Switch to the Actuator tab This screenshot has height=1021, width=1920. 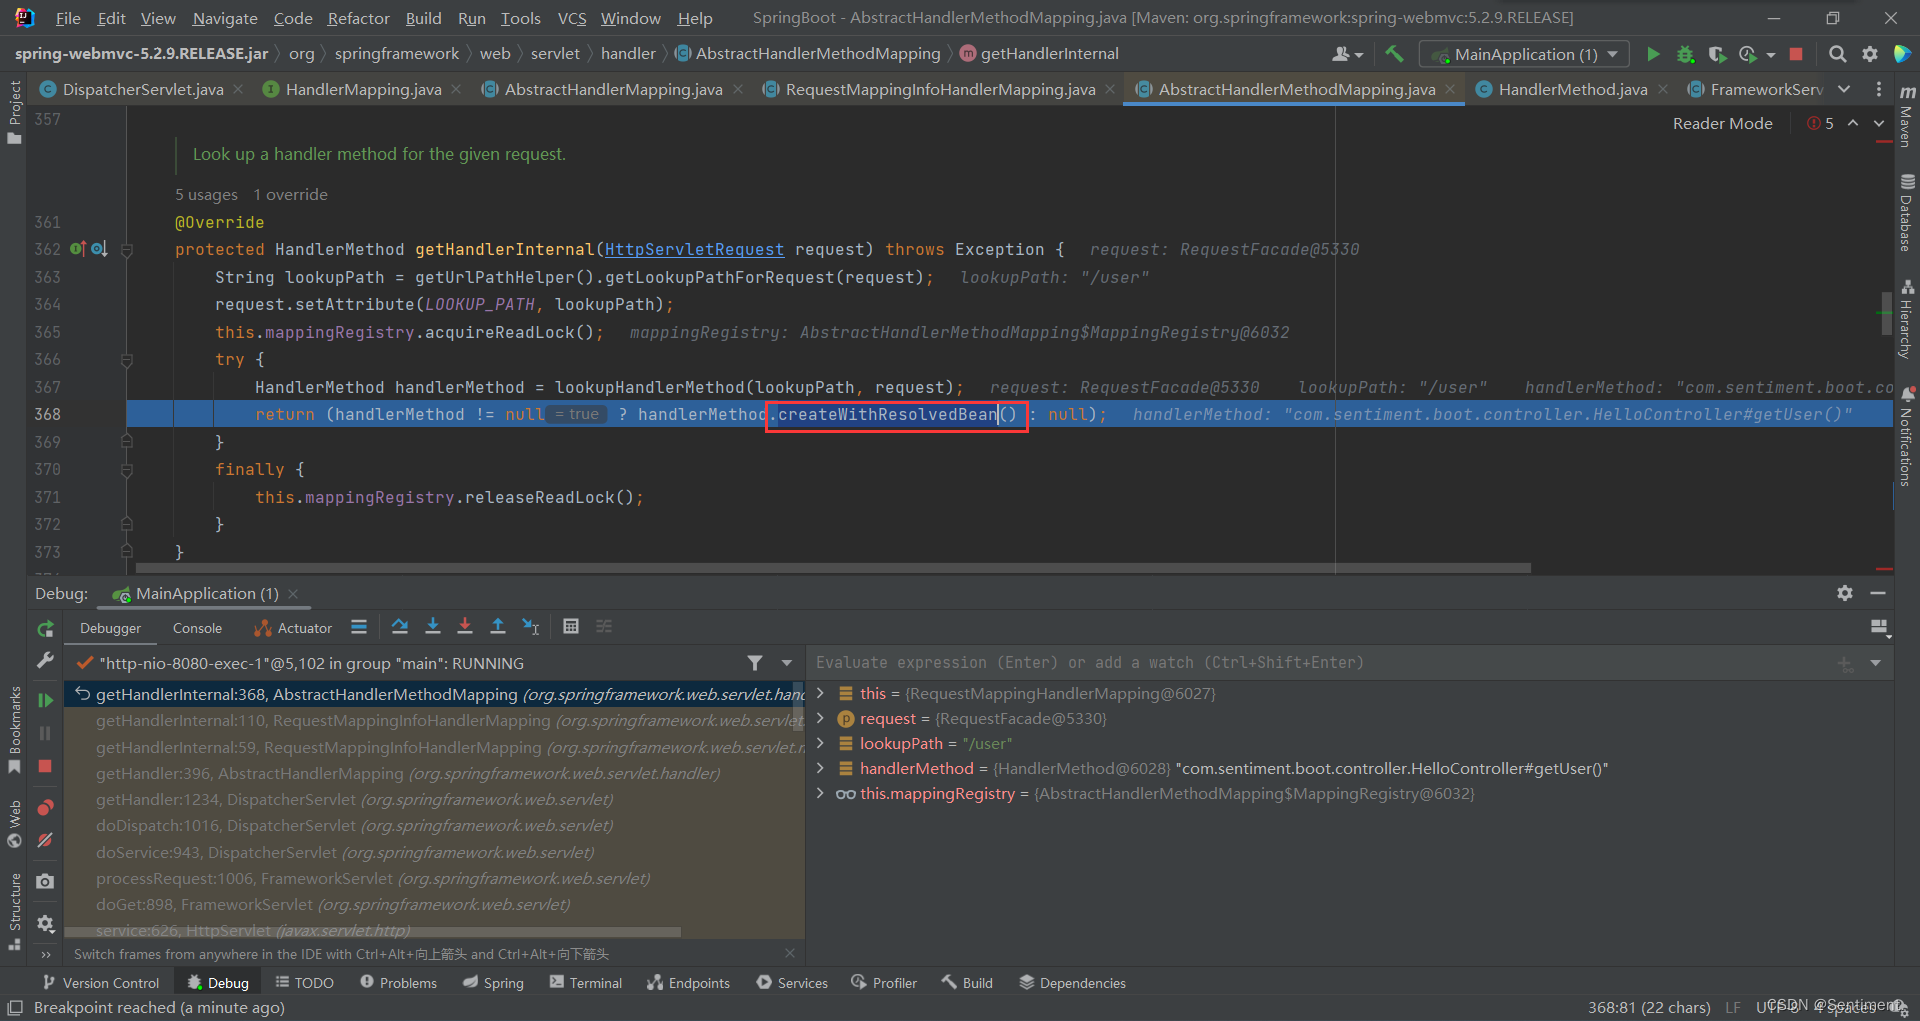(x=293, y=628)
